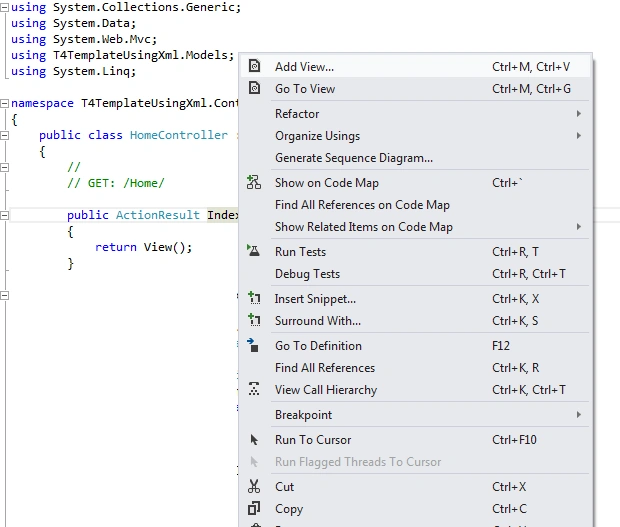Select Generate Sequence Diagram...
620x527 pixels.
click(415, 158)
